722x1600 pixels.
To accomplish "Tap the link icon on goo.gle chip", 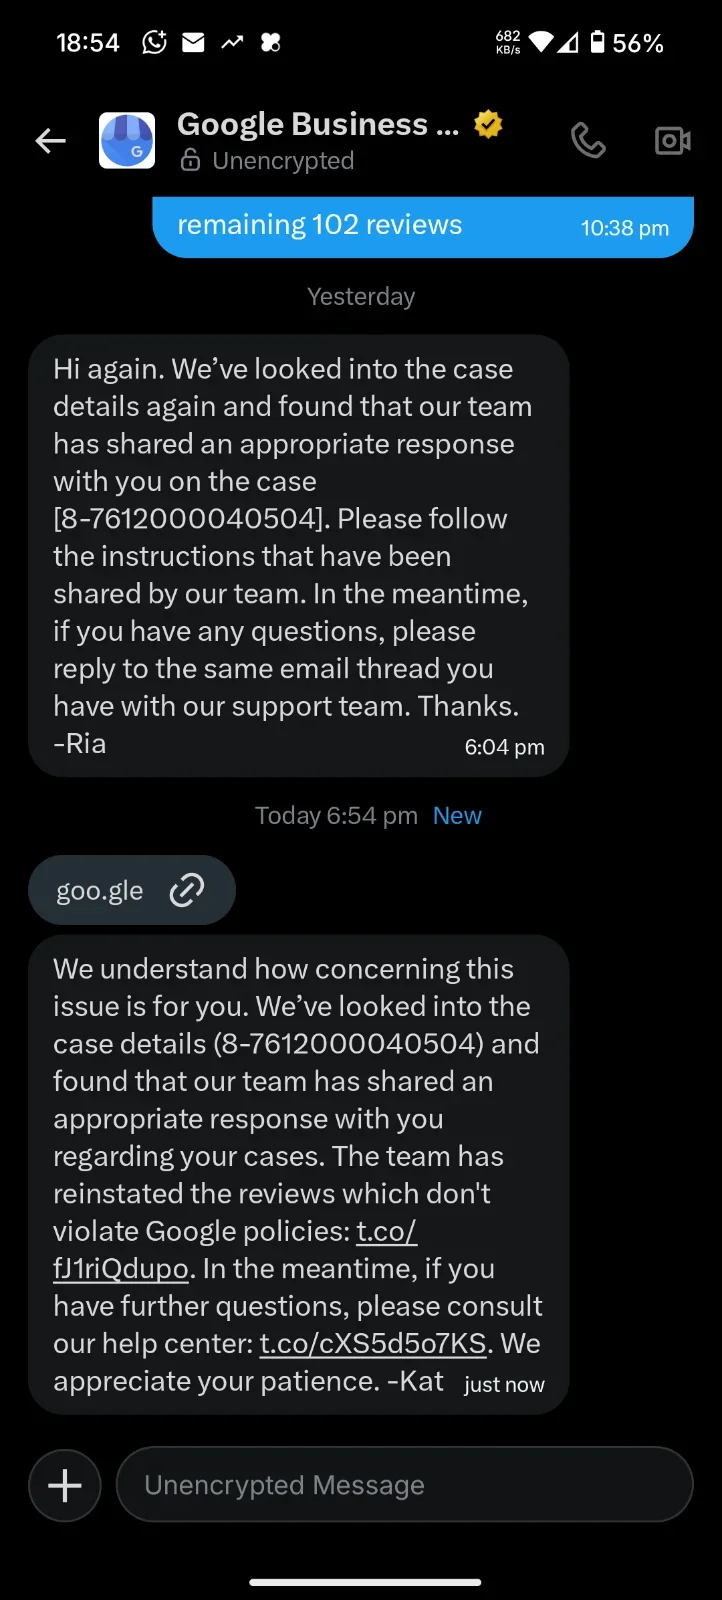I will [x=187, y=890].
